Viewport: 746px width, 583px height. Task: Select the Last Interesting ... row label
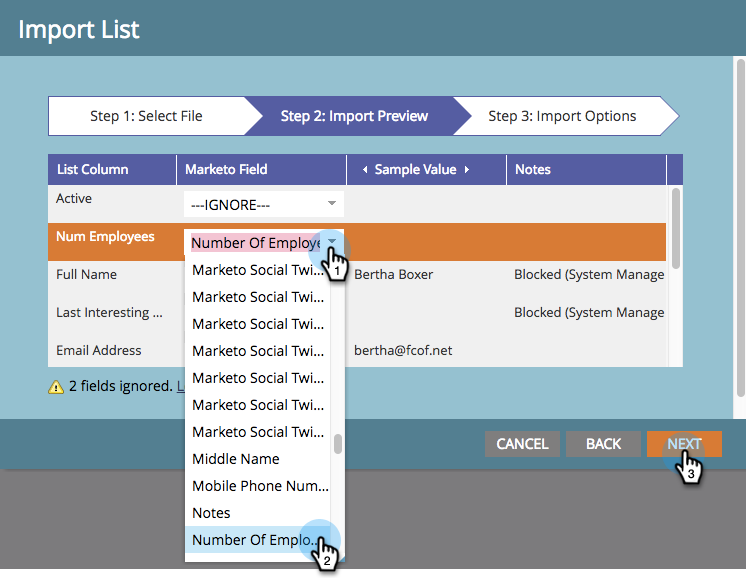point(109,313)
